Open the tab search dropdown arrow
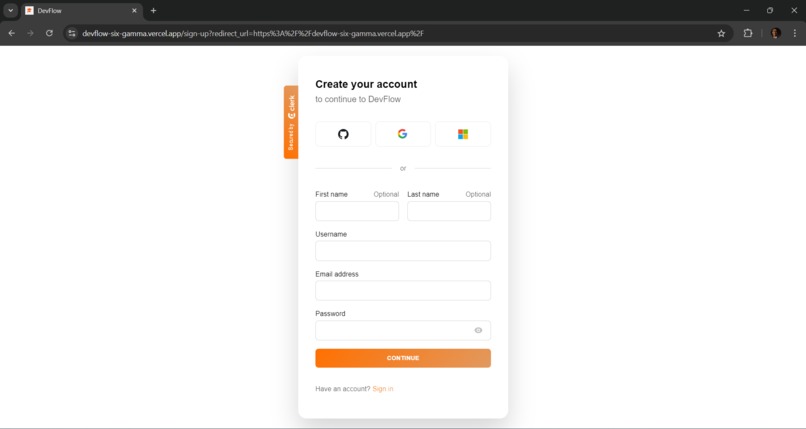Viewport: 806px width, 429px height. 10,10
